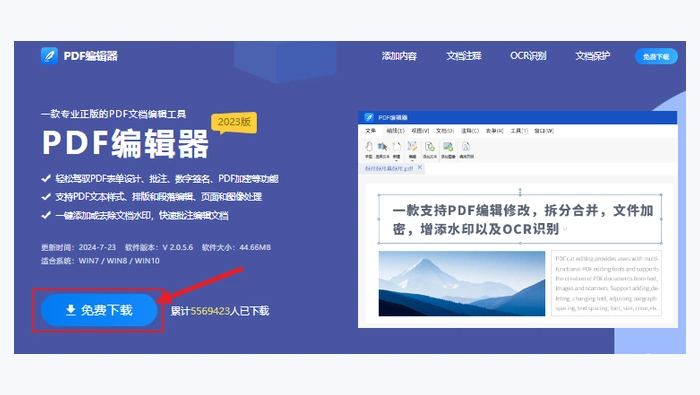Click the 2023版 yellow badge
The height and width of the screenshot is (395, 700).
(234, 122)
